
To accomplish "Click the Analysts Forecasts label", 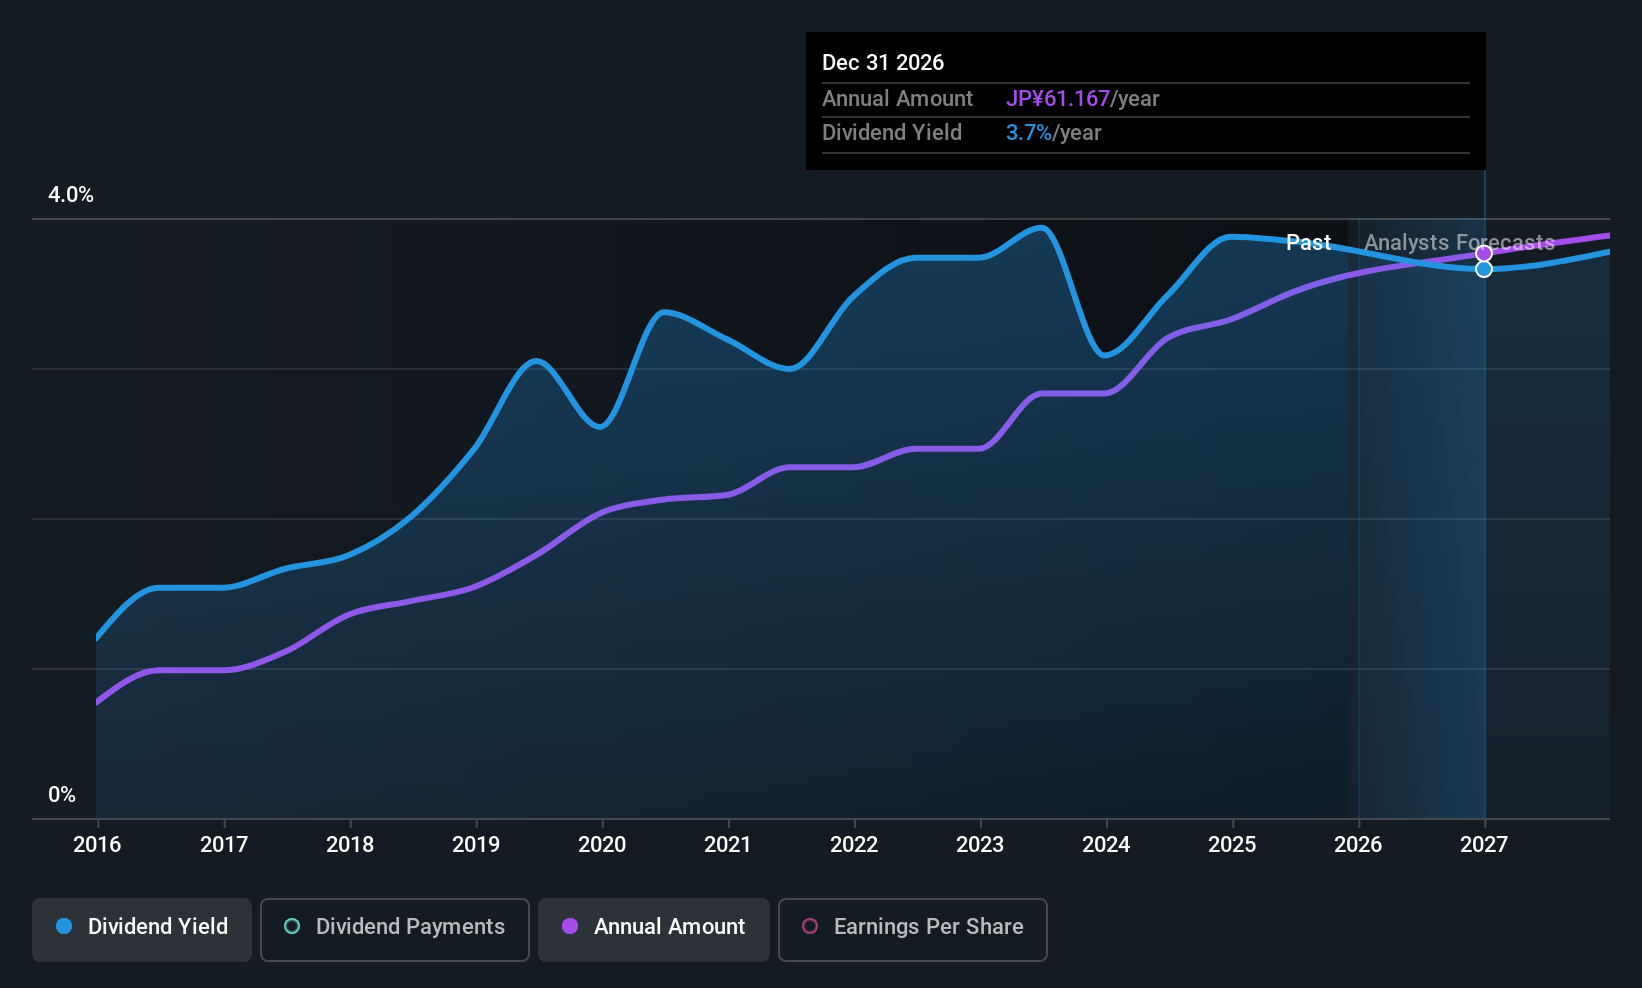I will pos(1459,243).
